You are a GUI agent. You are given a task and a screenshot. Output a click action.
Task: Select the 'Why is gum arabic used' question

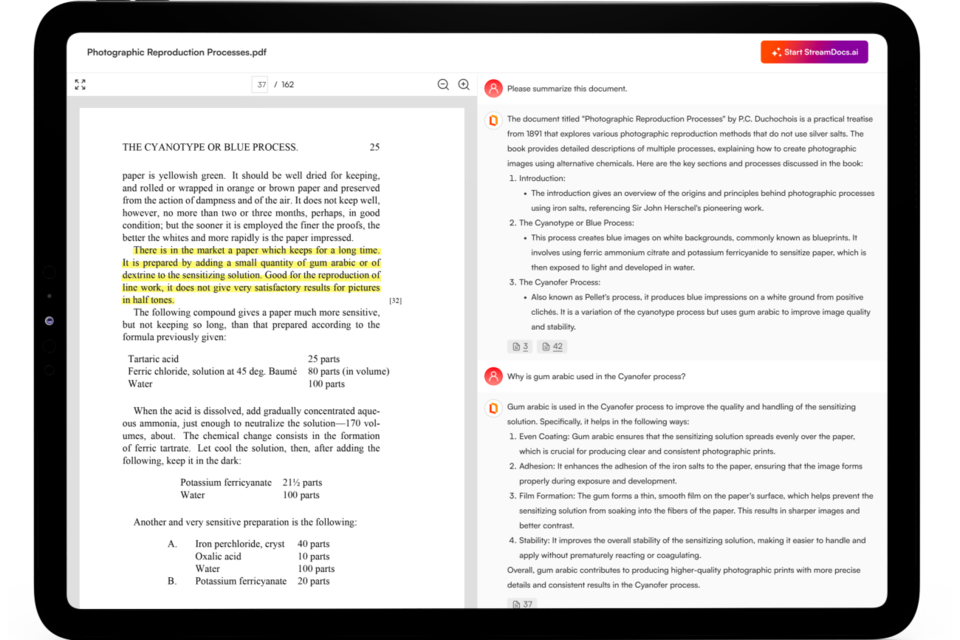click(x=596, y=377)
